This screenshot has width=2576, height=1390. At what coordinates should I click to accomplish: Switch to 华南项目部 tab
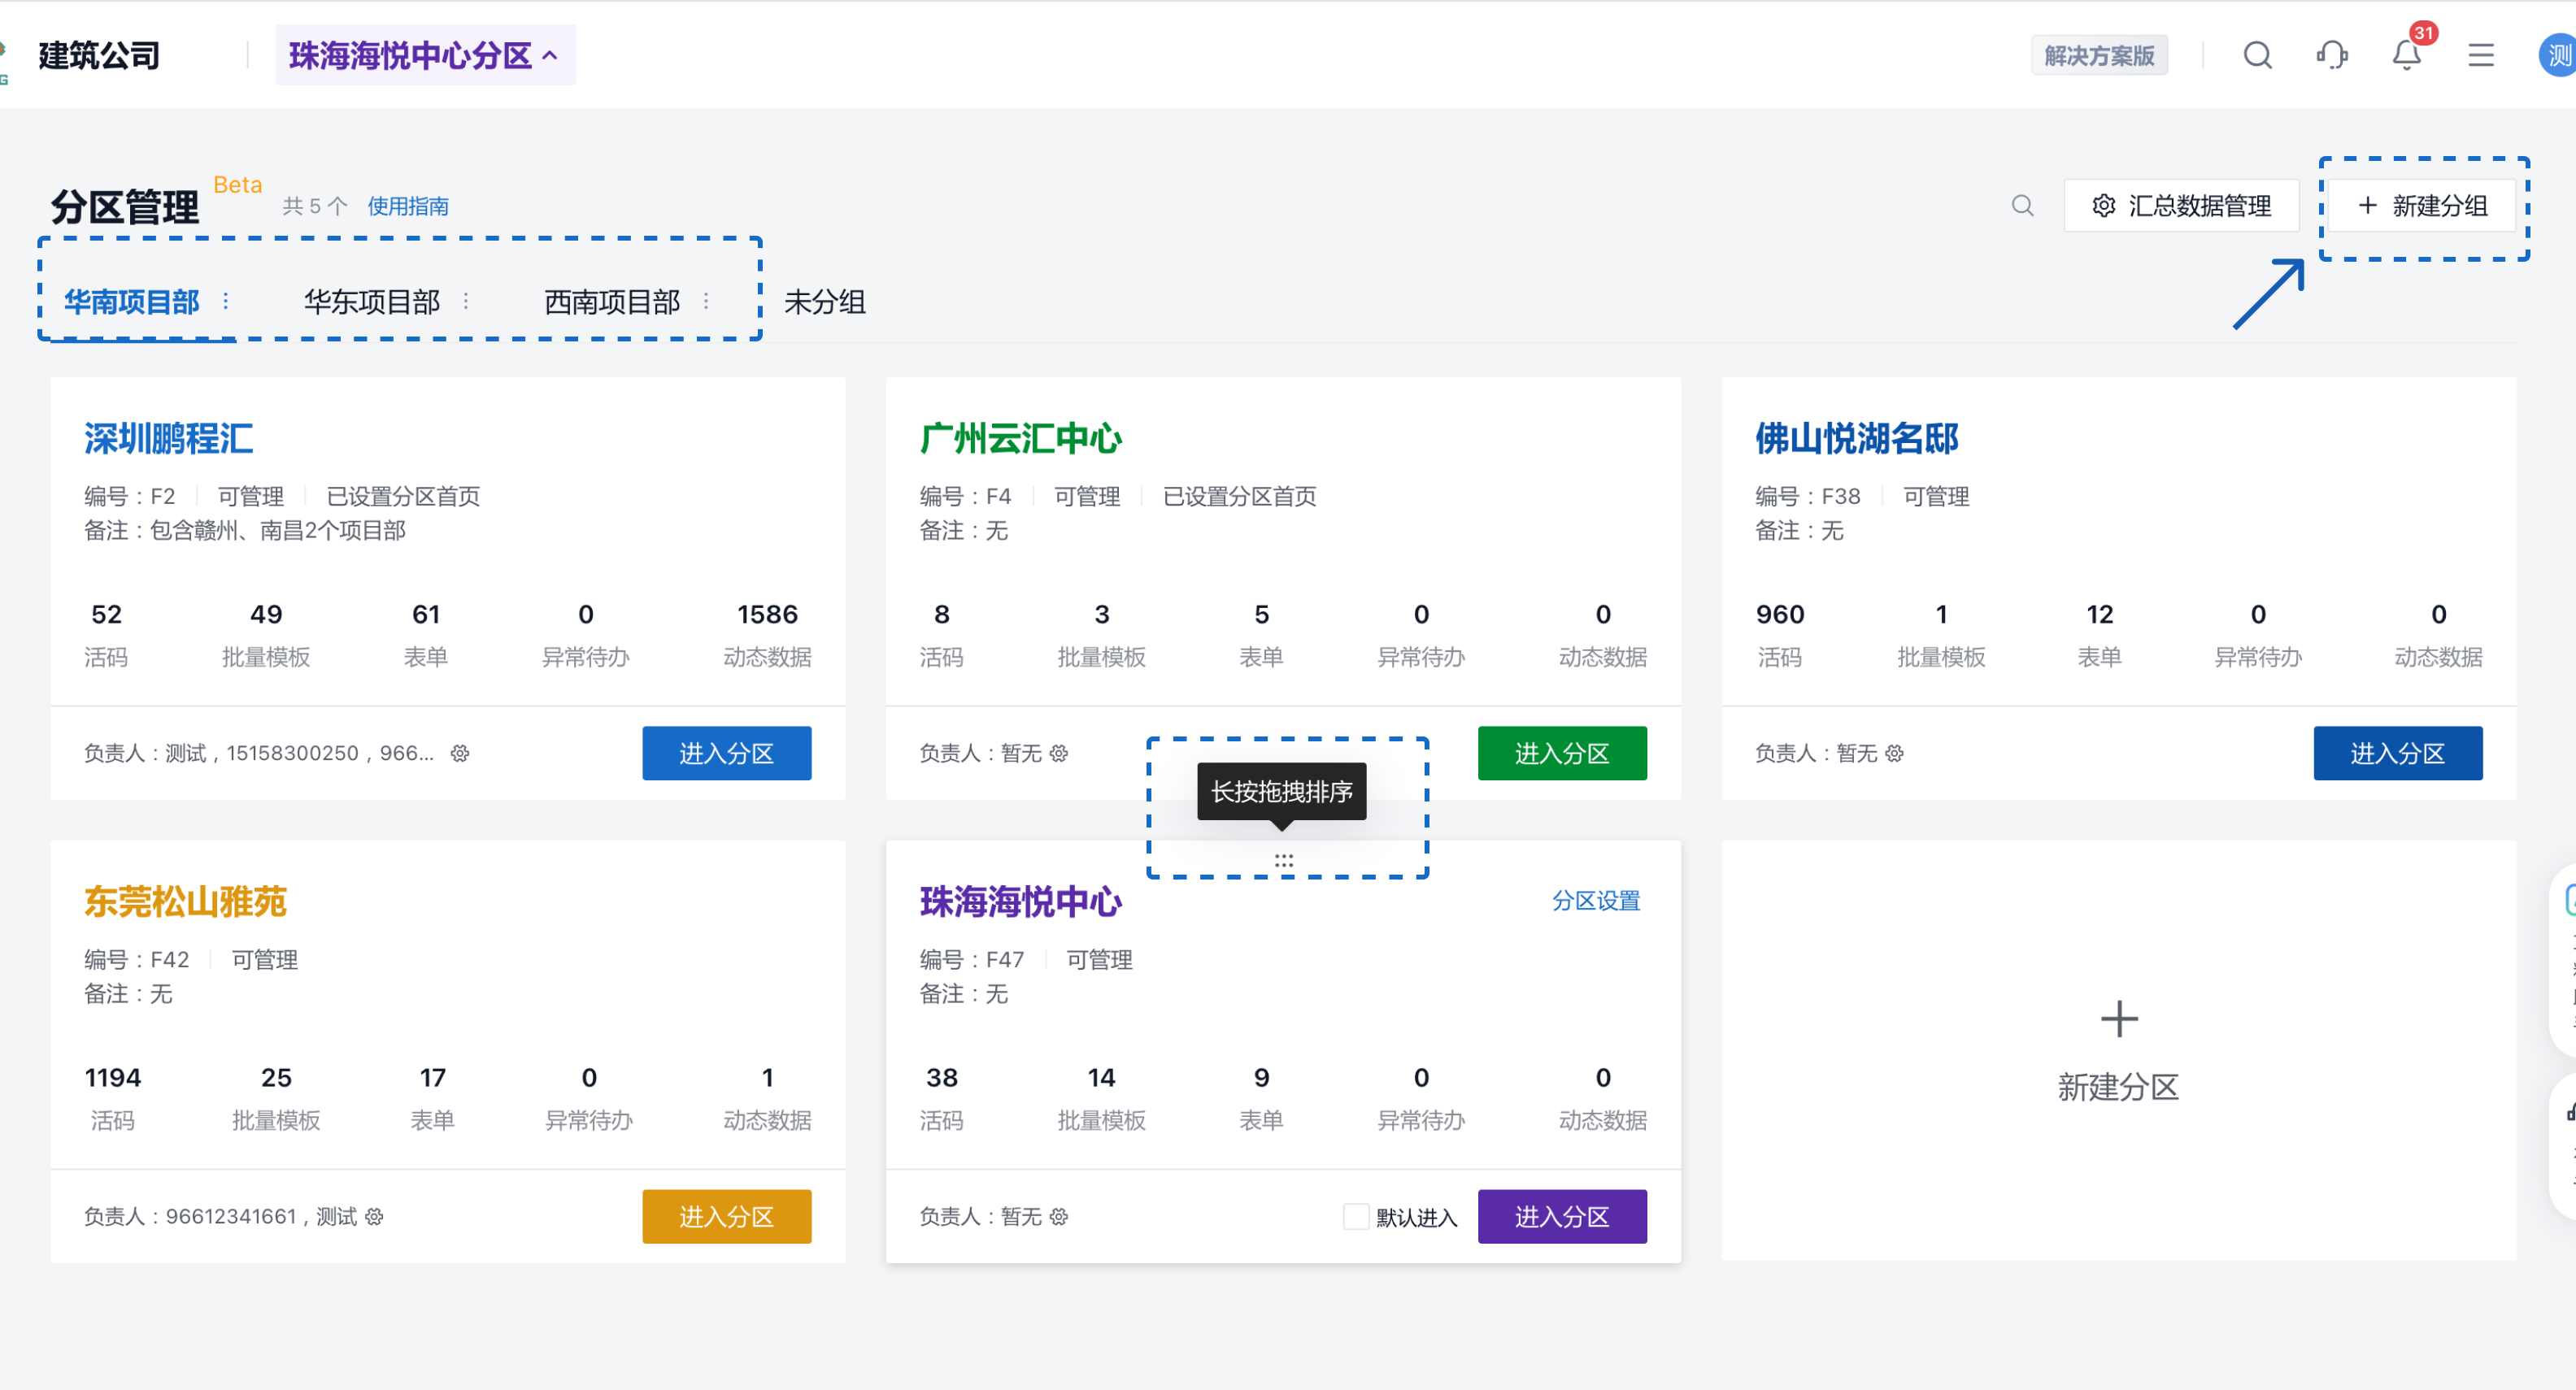[132, 301]
